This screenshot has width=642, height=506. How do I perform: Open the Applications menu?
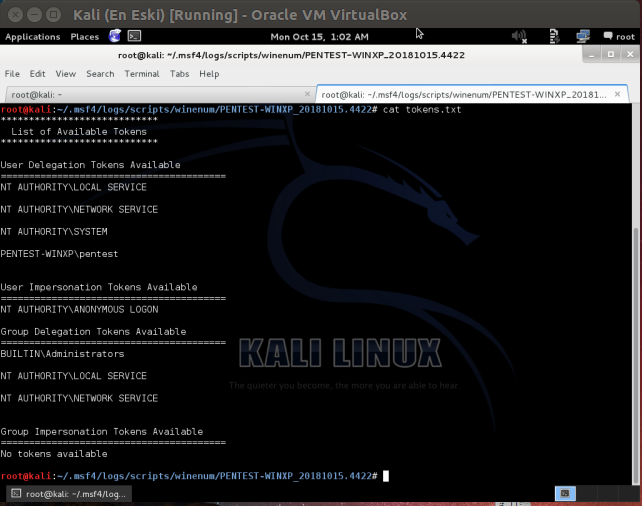tap(33, 37)
